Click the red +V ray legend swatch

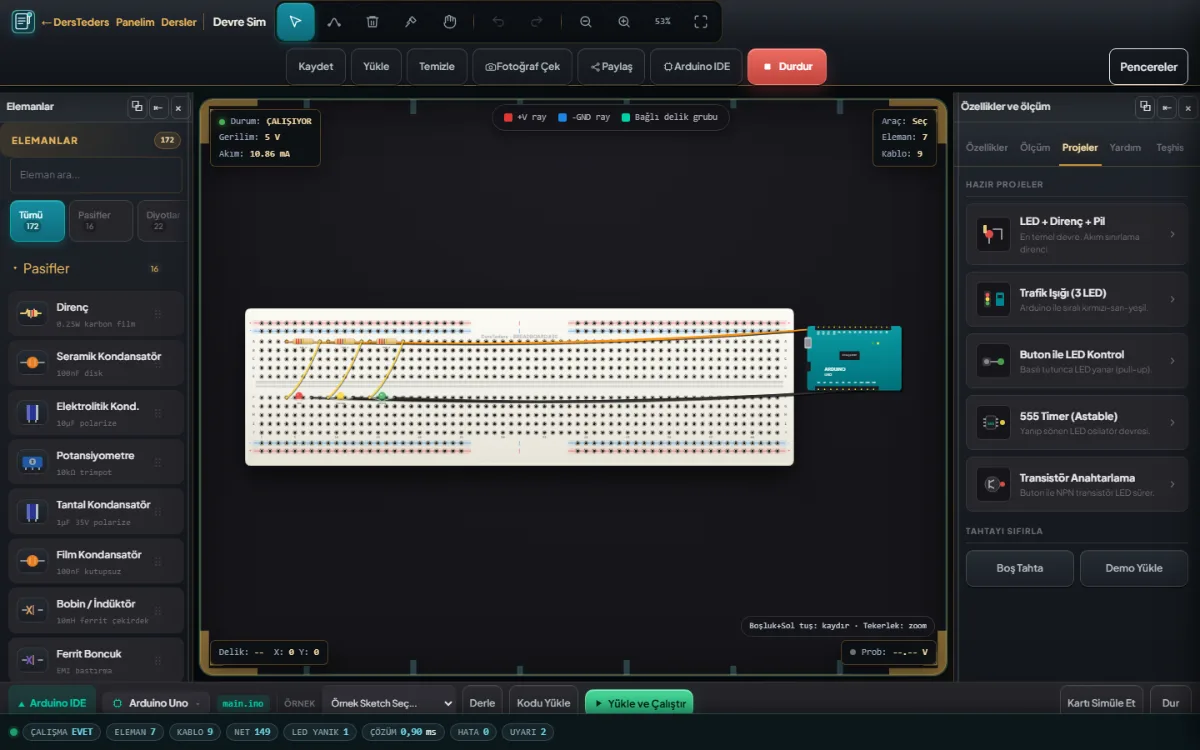[x=508, y=117]
